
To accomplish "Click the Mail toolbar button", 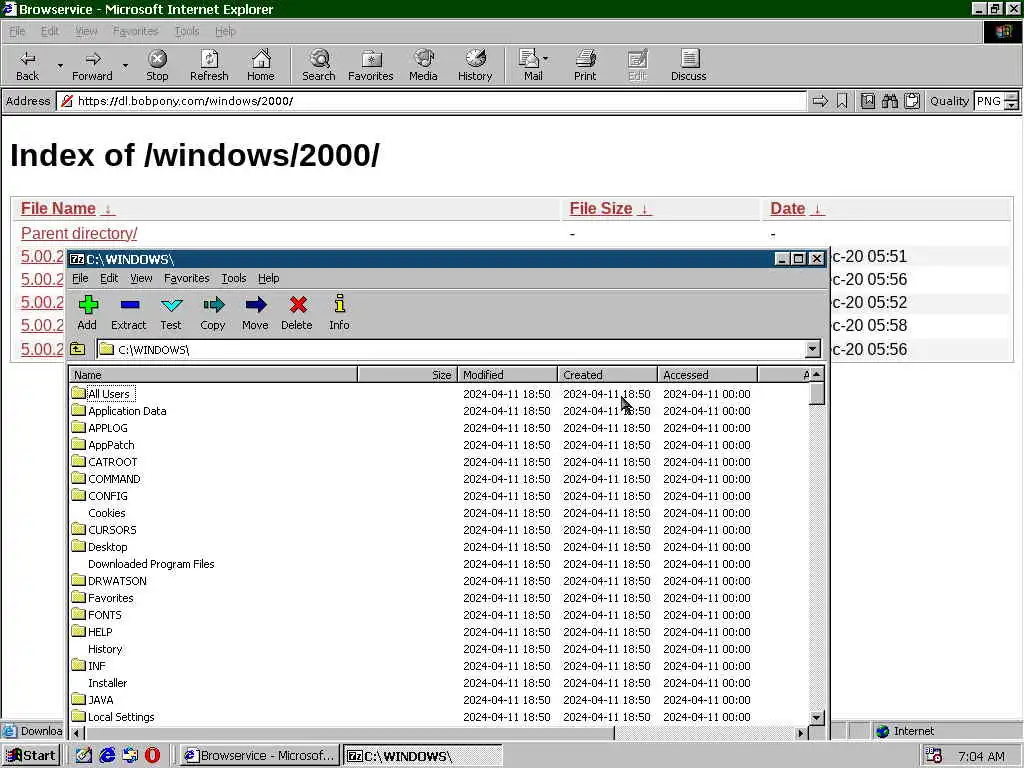I will (530, 65).
